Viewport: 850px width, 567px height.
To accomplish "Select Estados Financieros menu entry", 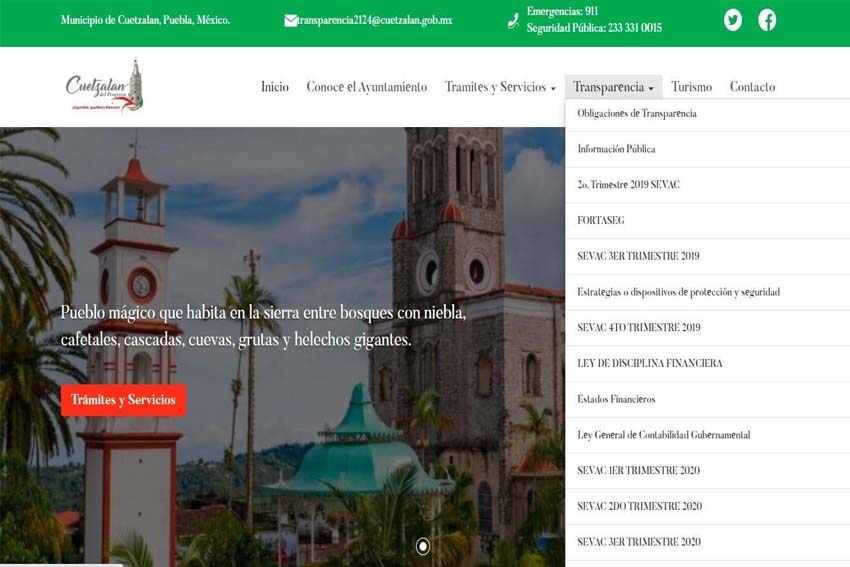I will 616,399.
